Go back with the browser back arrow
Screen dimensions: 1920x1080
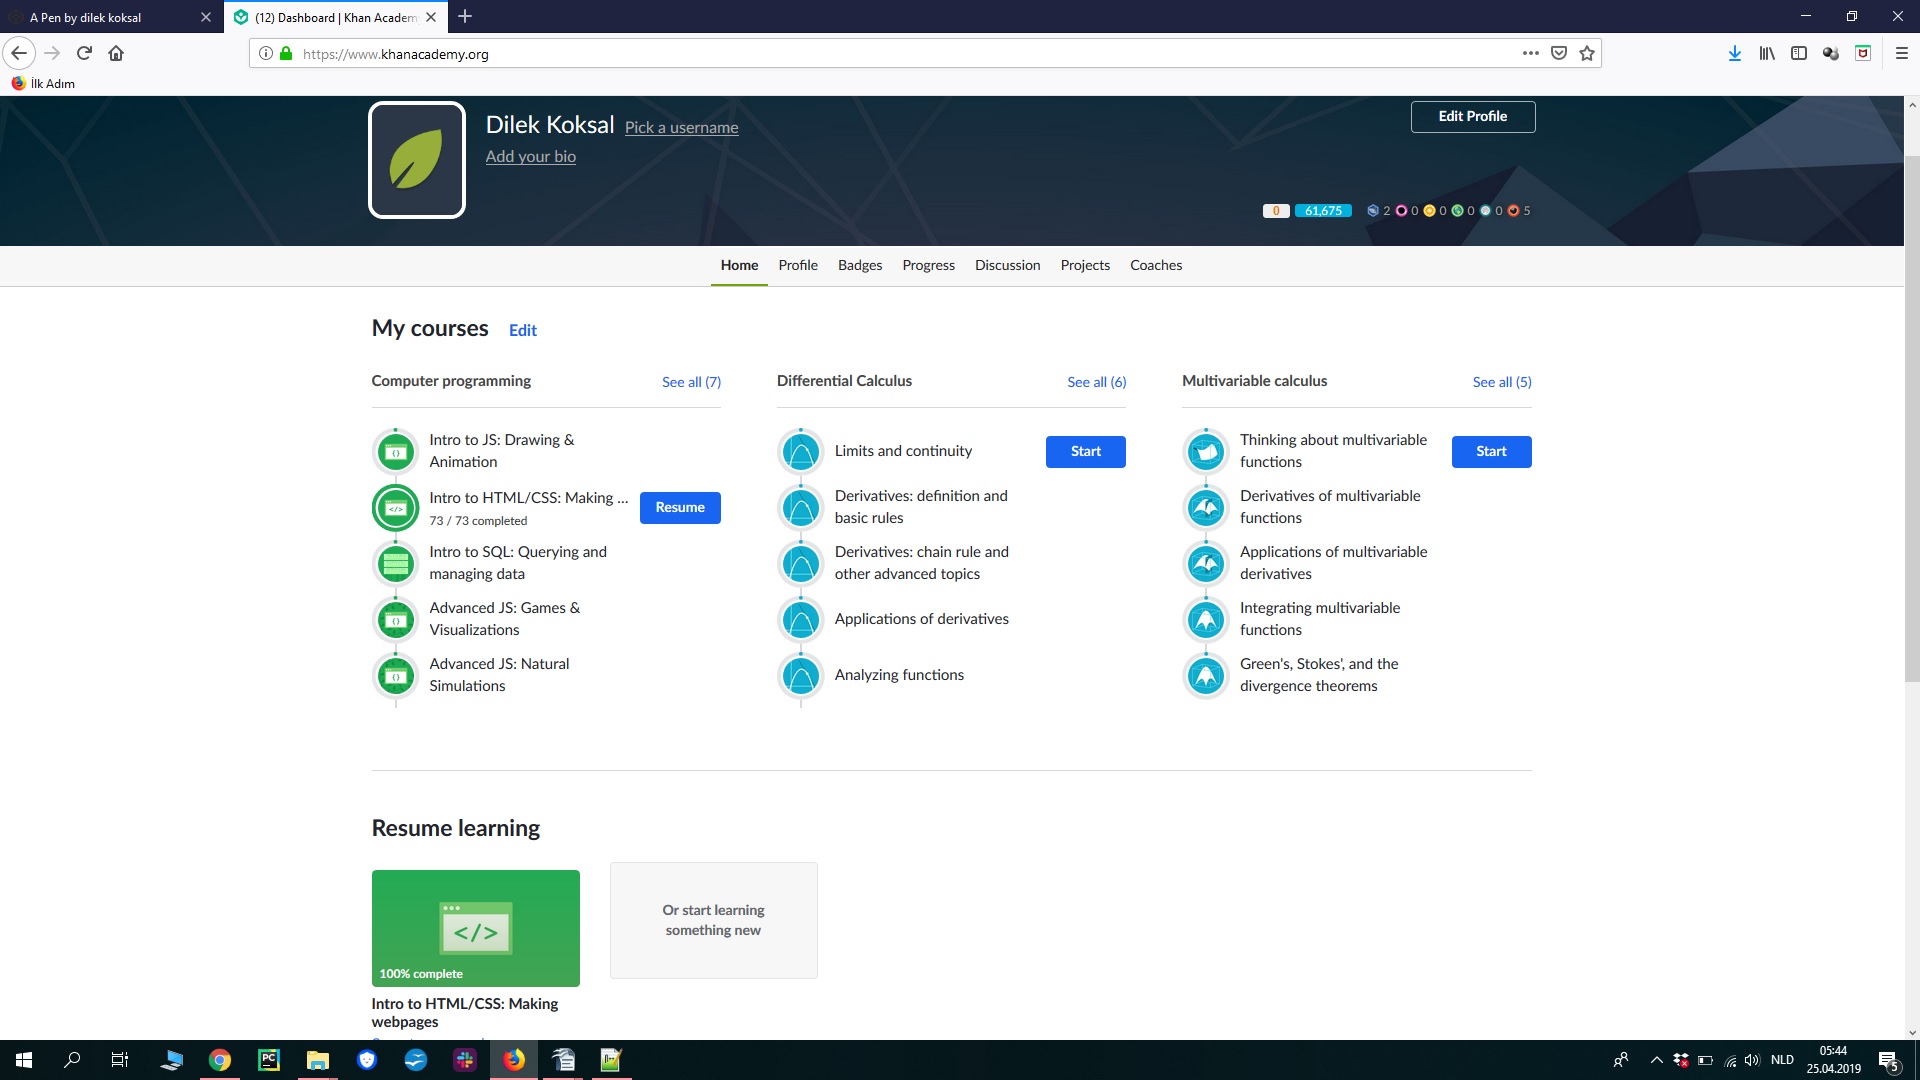19,54
